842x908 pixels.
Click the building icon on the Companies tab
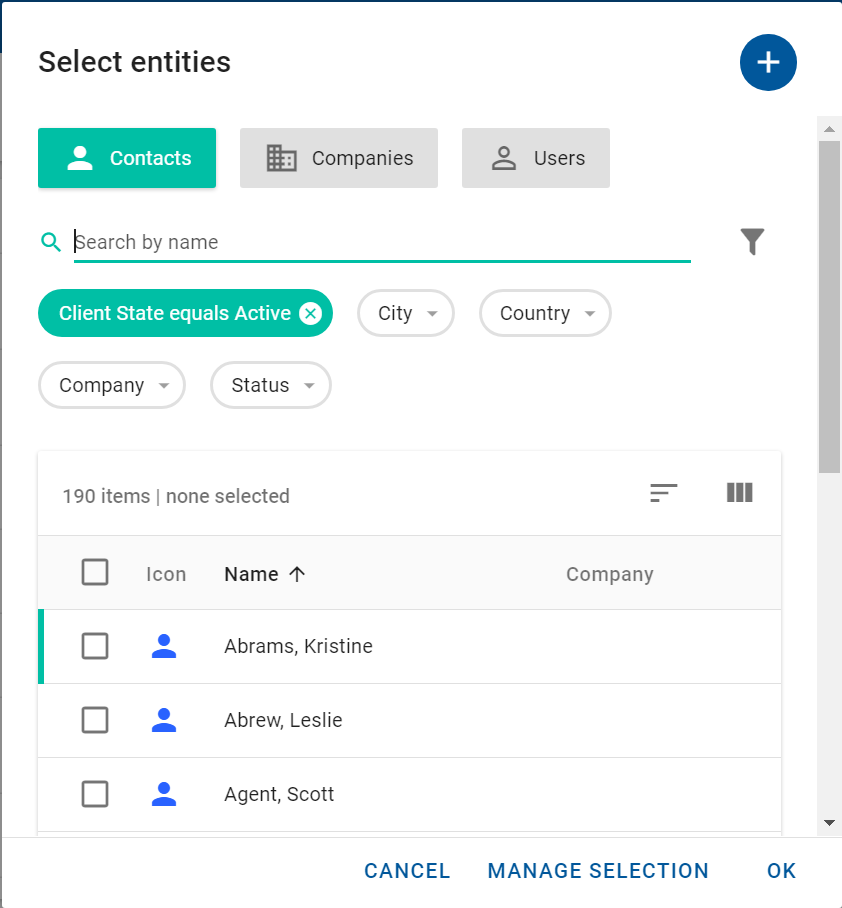pos(281,157)
